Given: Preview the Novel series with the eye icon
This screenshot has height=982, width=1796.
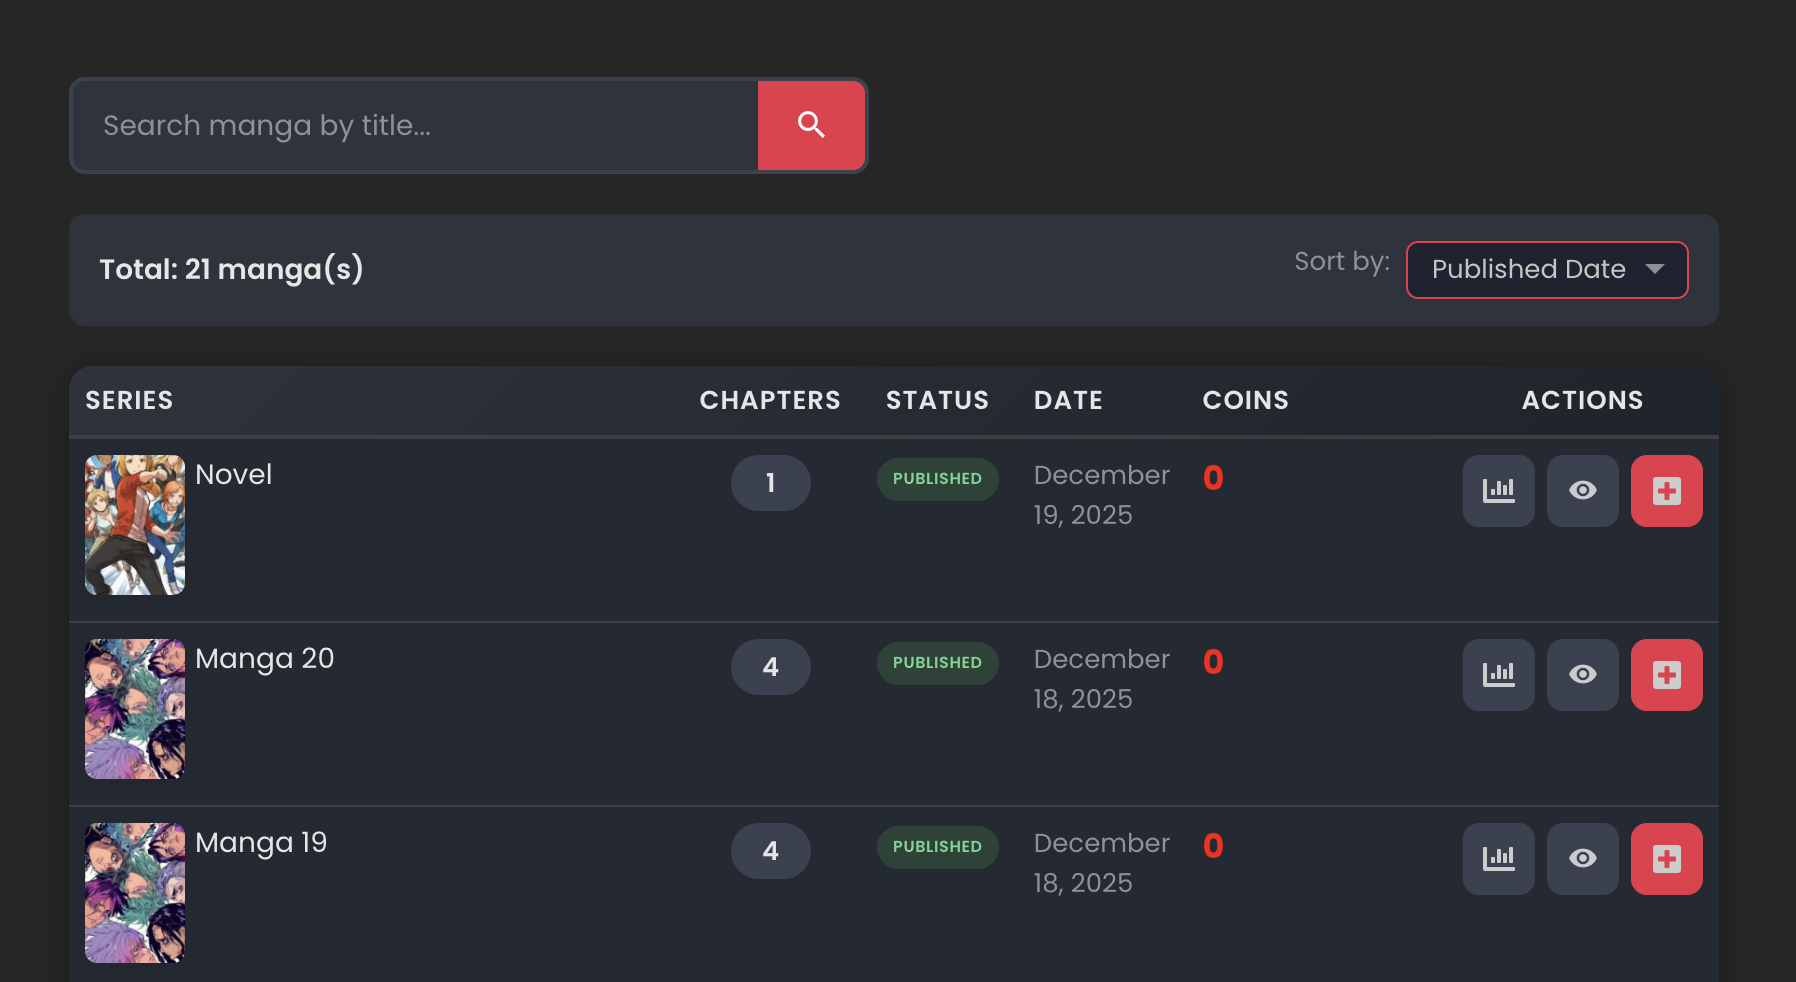Looking at the screenshot, I should [1582, 490].
